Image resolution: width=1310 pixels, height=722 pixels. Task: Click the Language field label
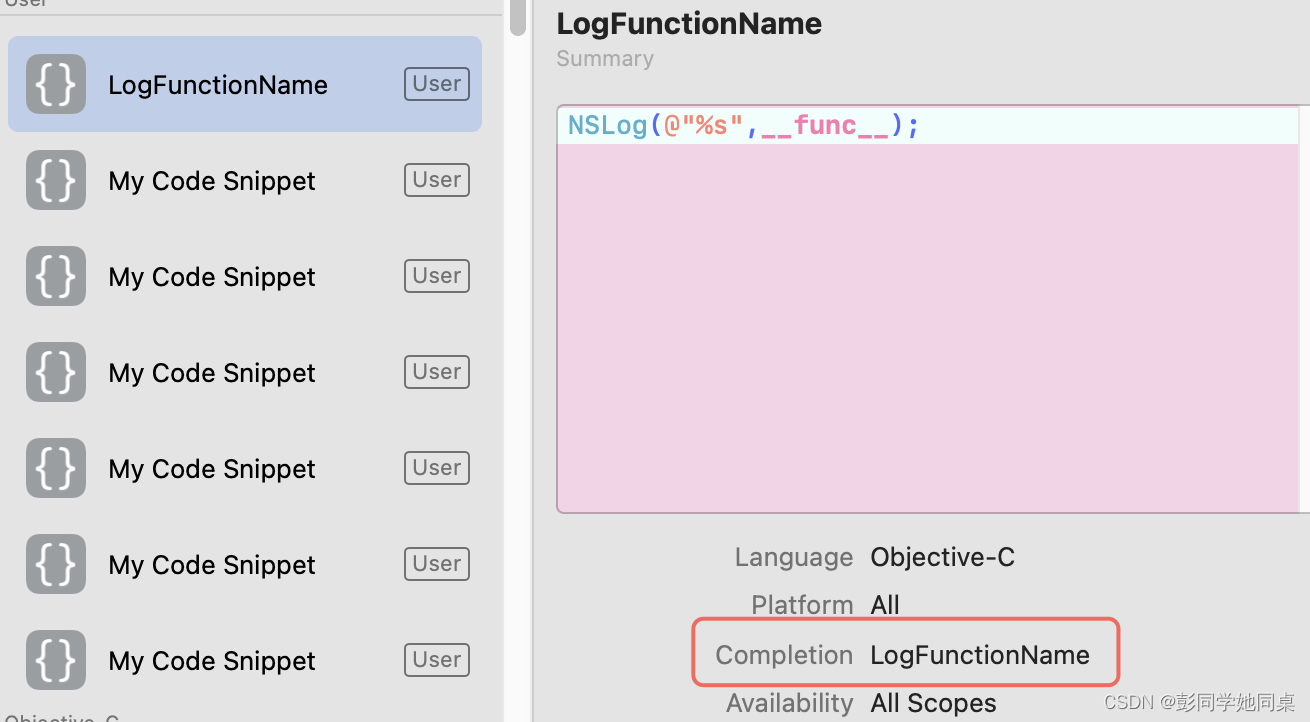[x=794, y=557]
